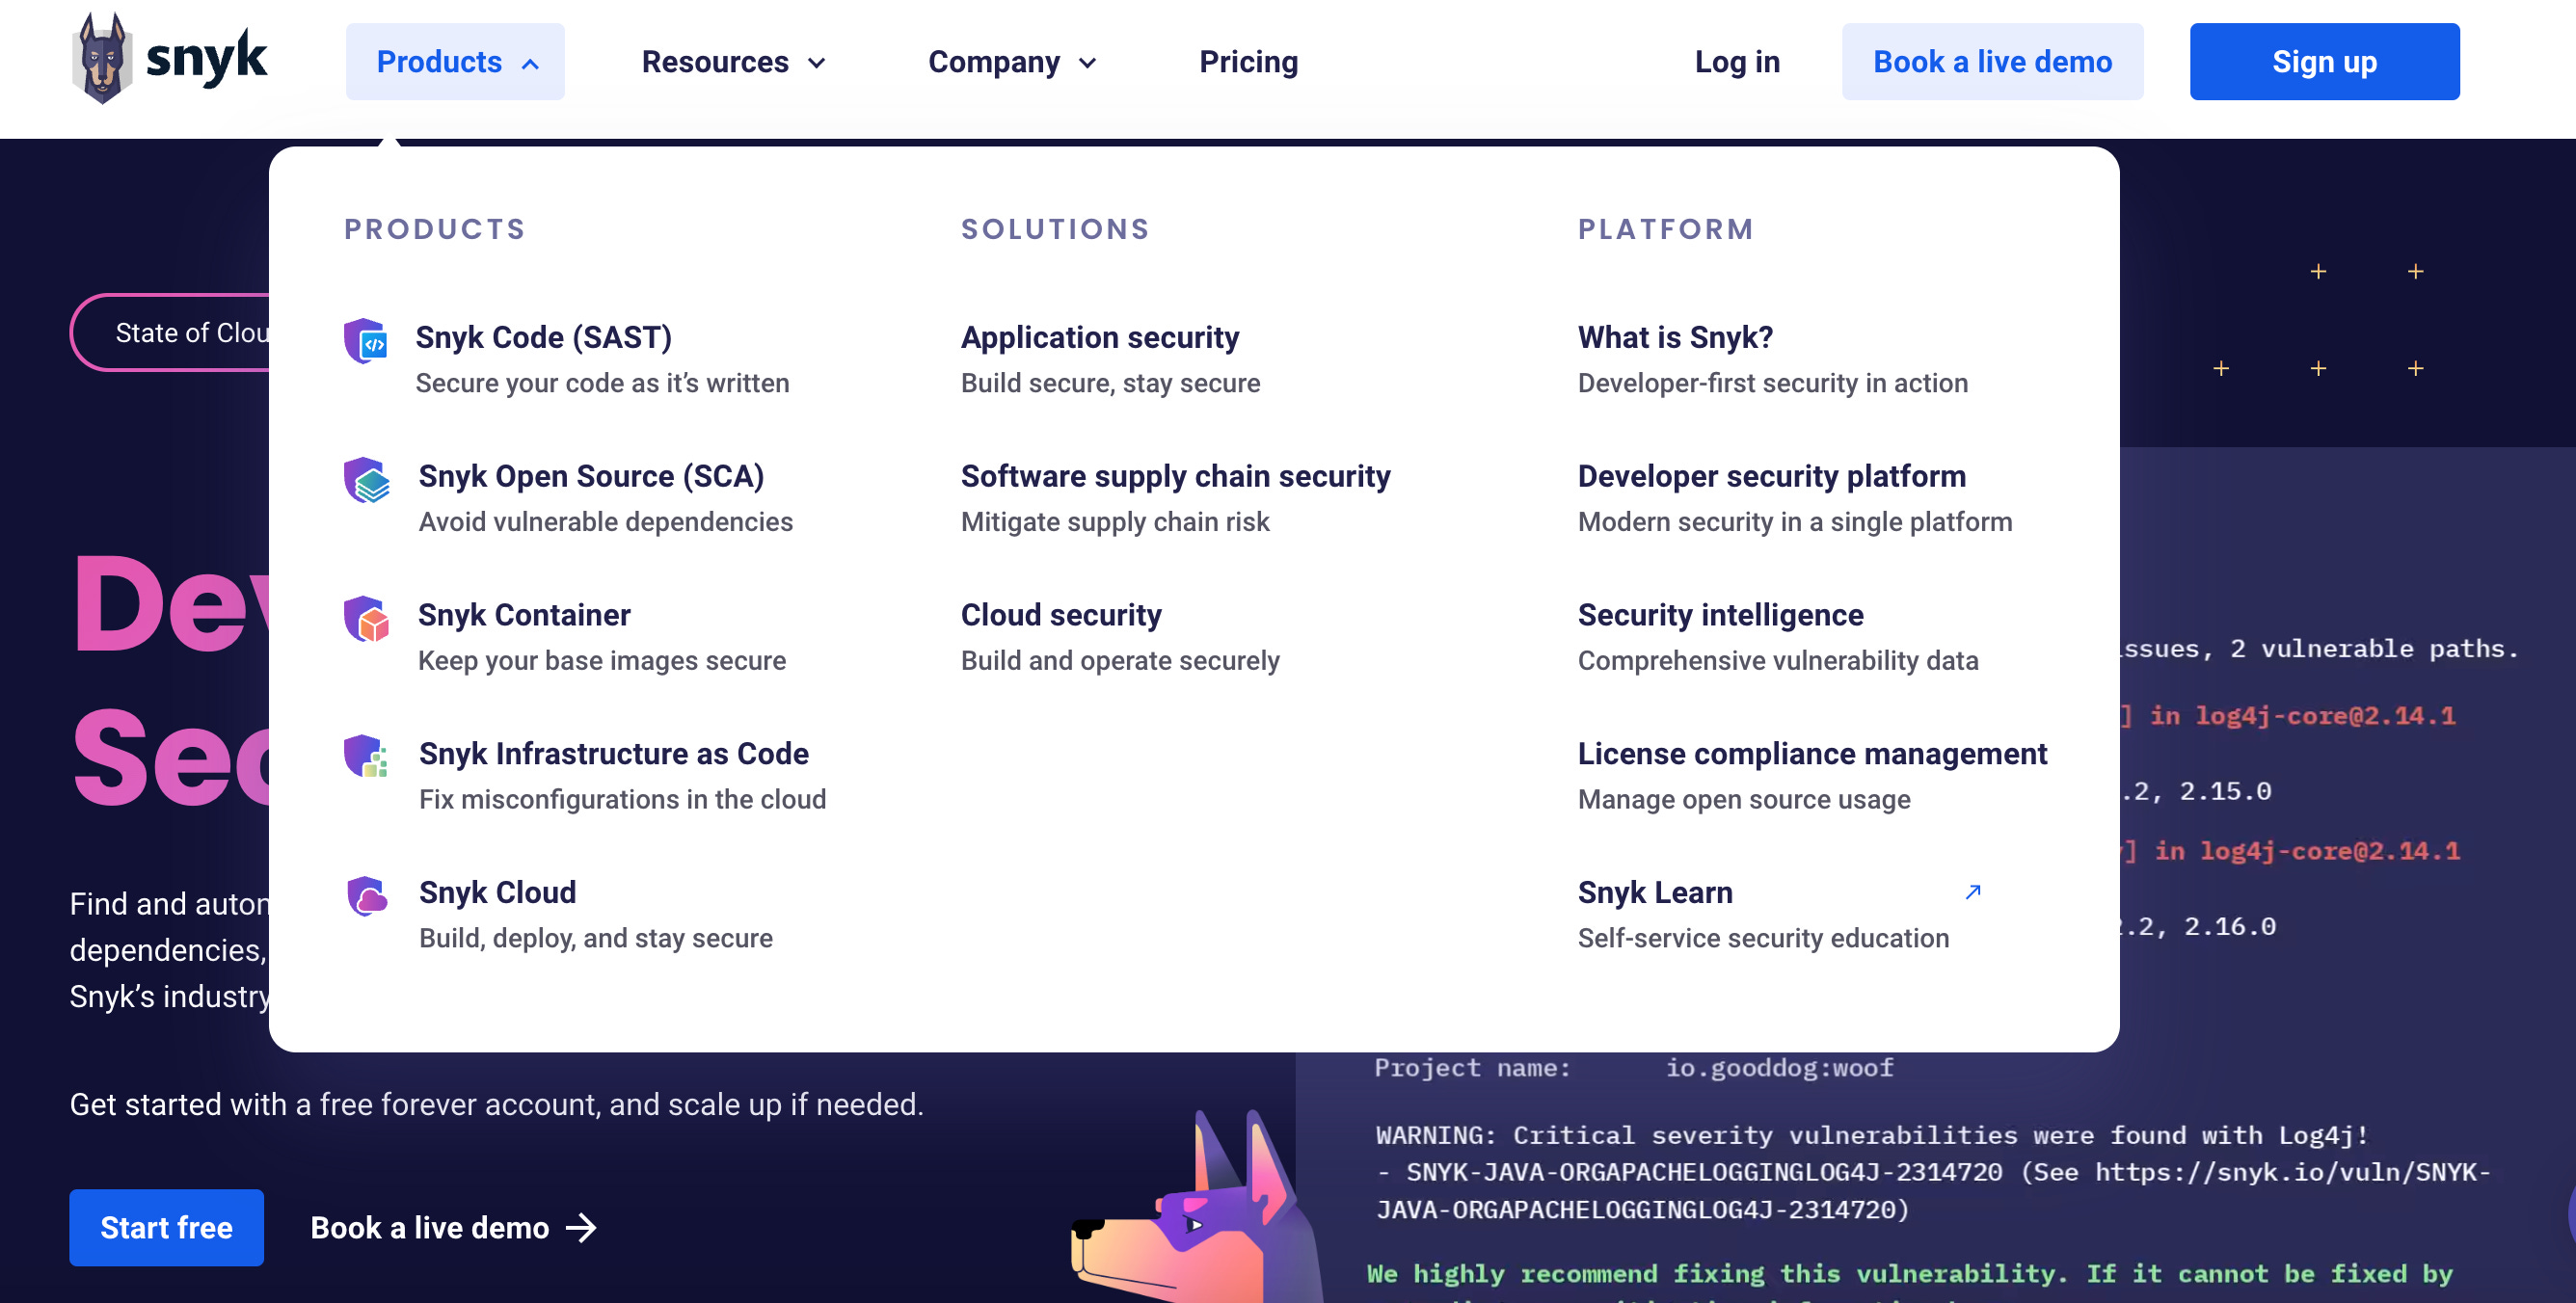Click external-link arrow beside Snyk Learn
Image resolution: width=2576 pixels, height=1303 pixels.
coord(1972,891)
